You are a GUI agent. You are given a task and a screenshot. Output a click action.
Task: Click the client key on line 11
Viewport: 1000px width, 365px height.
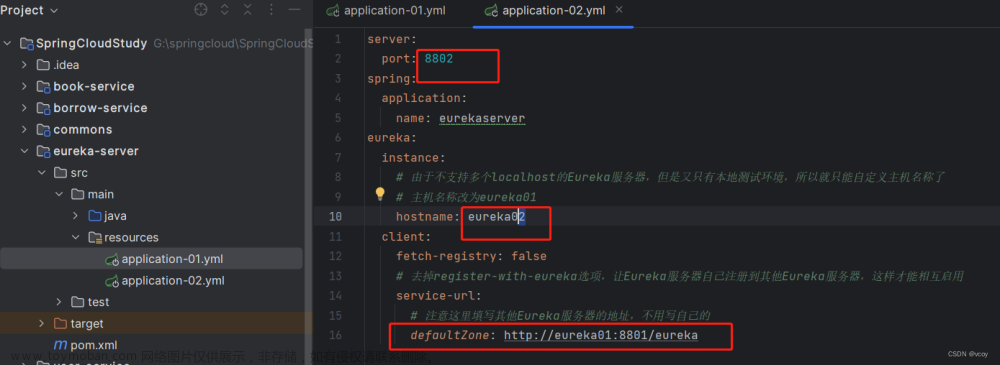click(402, 236)
